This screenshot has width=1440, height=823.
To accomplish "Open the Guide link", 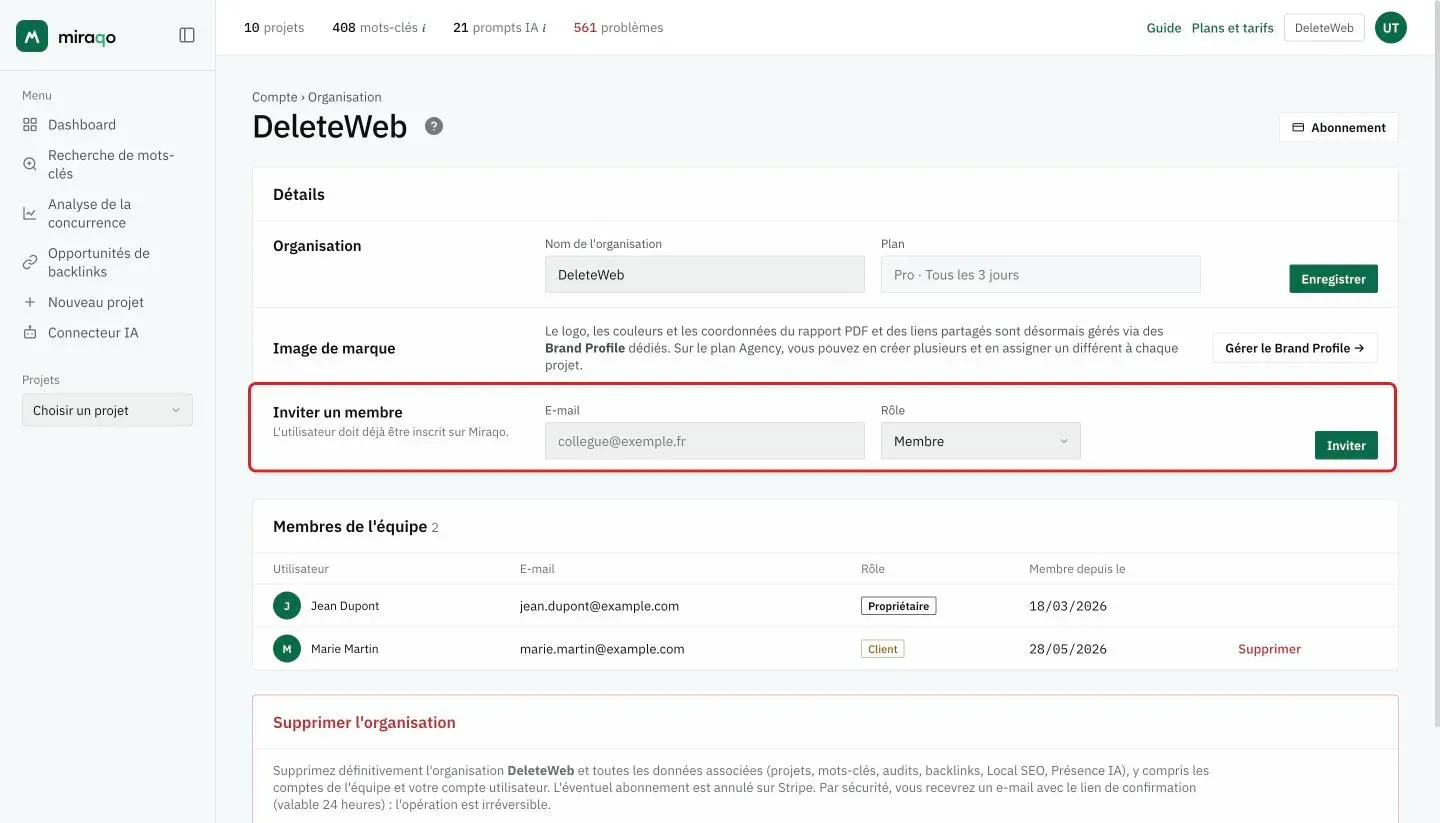I will [1164, 28].
